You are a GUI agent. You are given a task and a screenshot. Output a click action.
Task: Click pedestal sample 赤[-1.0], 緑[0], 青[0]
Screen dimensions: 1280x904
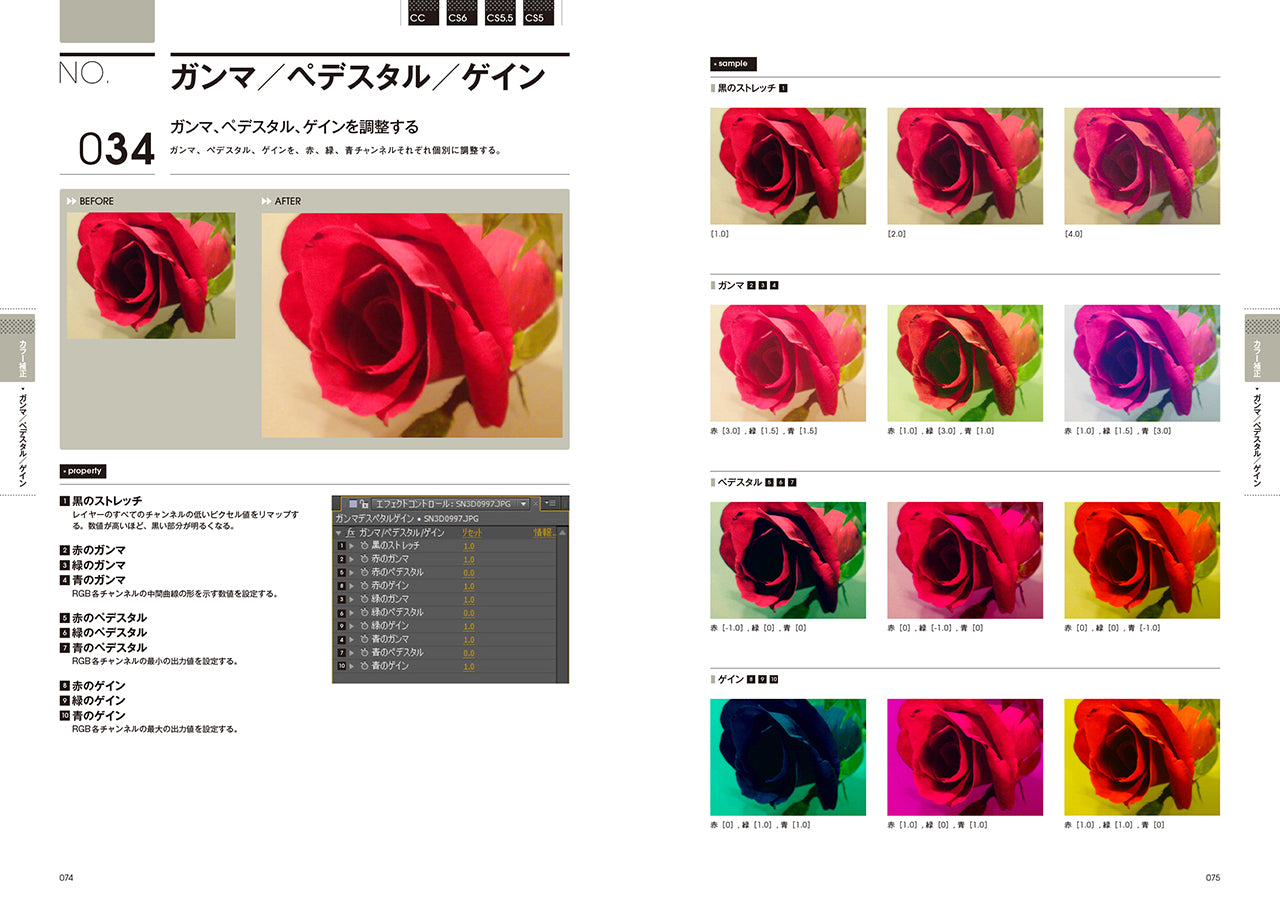pos(788,560)
